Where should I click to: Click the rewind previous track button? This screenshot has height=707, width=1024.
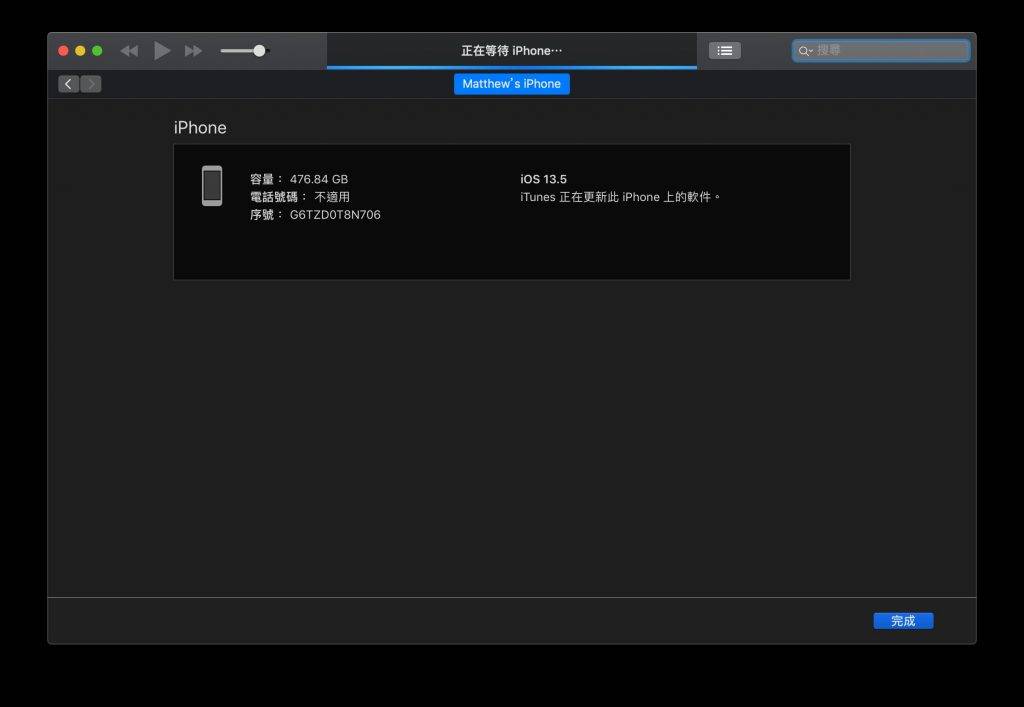[x=129, y=51]
